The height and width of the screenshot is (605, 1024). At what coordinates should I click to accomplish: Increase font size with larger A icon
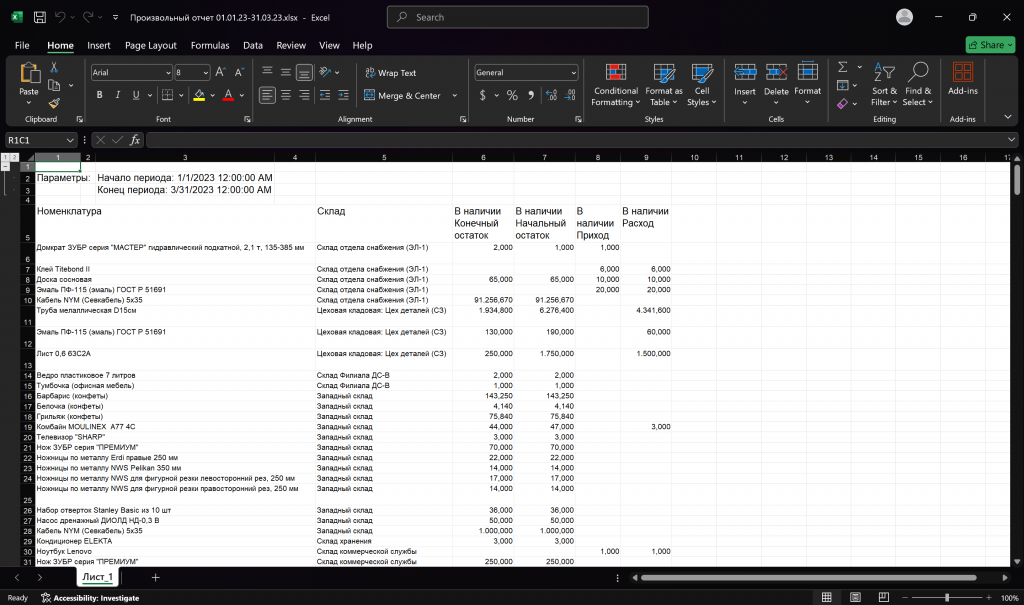pyautogui.click(x=221, y=73)
